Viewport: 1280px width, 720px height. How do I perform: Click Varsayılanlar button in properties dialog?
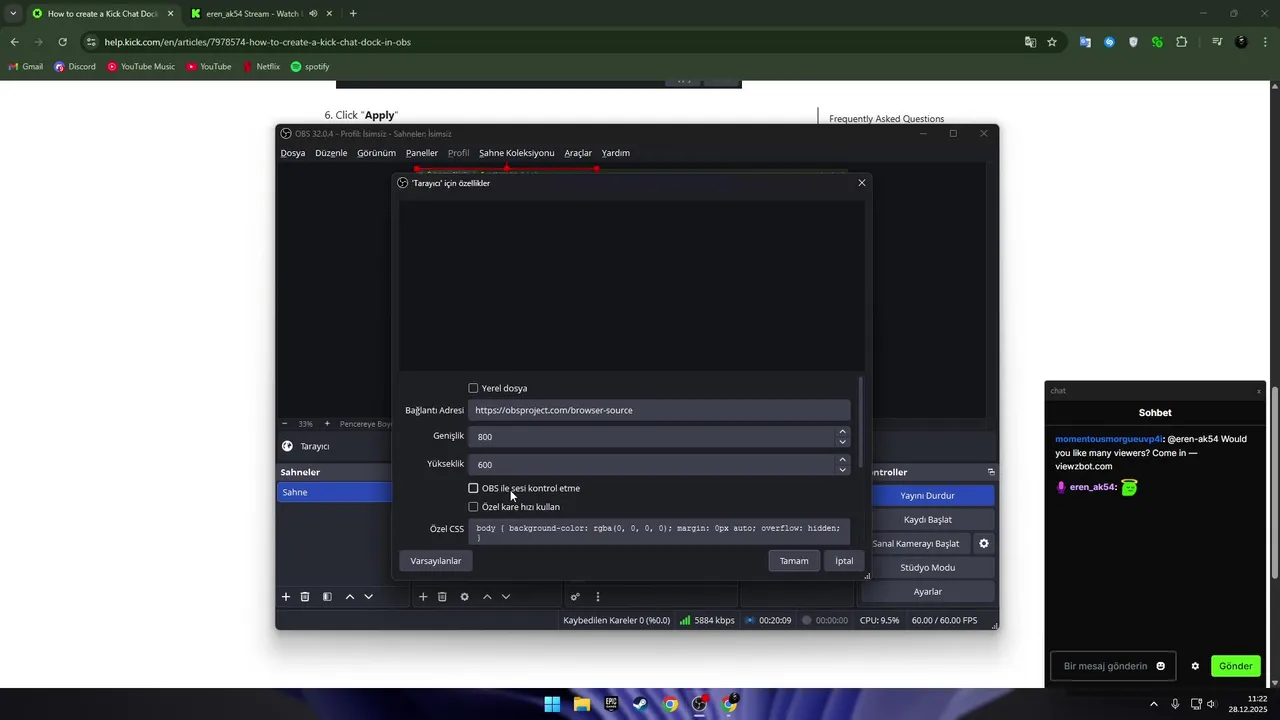point(436,561)
